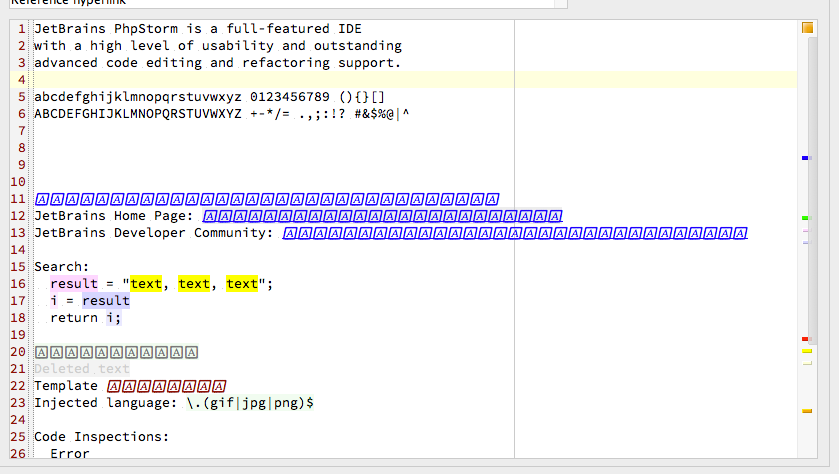The width and height of the screenshot is (839, 474).
Task: Click the 'Deleted text' line
Action: [82, 369]
